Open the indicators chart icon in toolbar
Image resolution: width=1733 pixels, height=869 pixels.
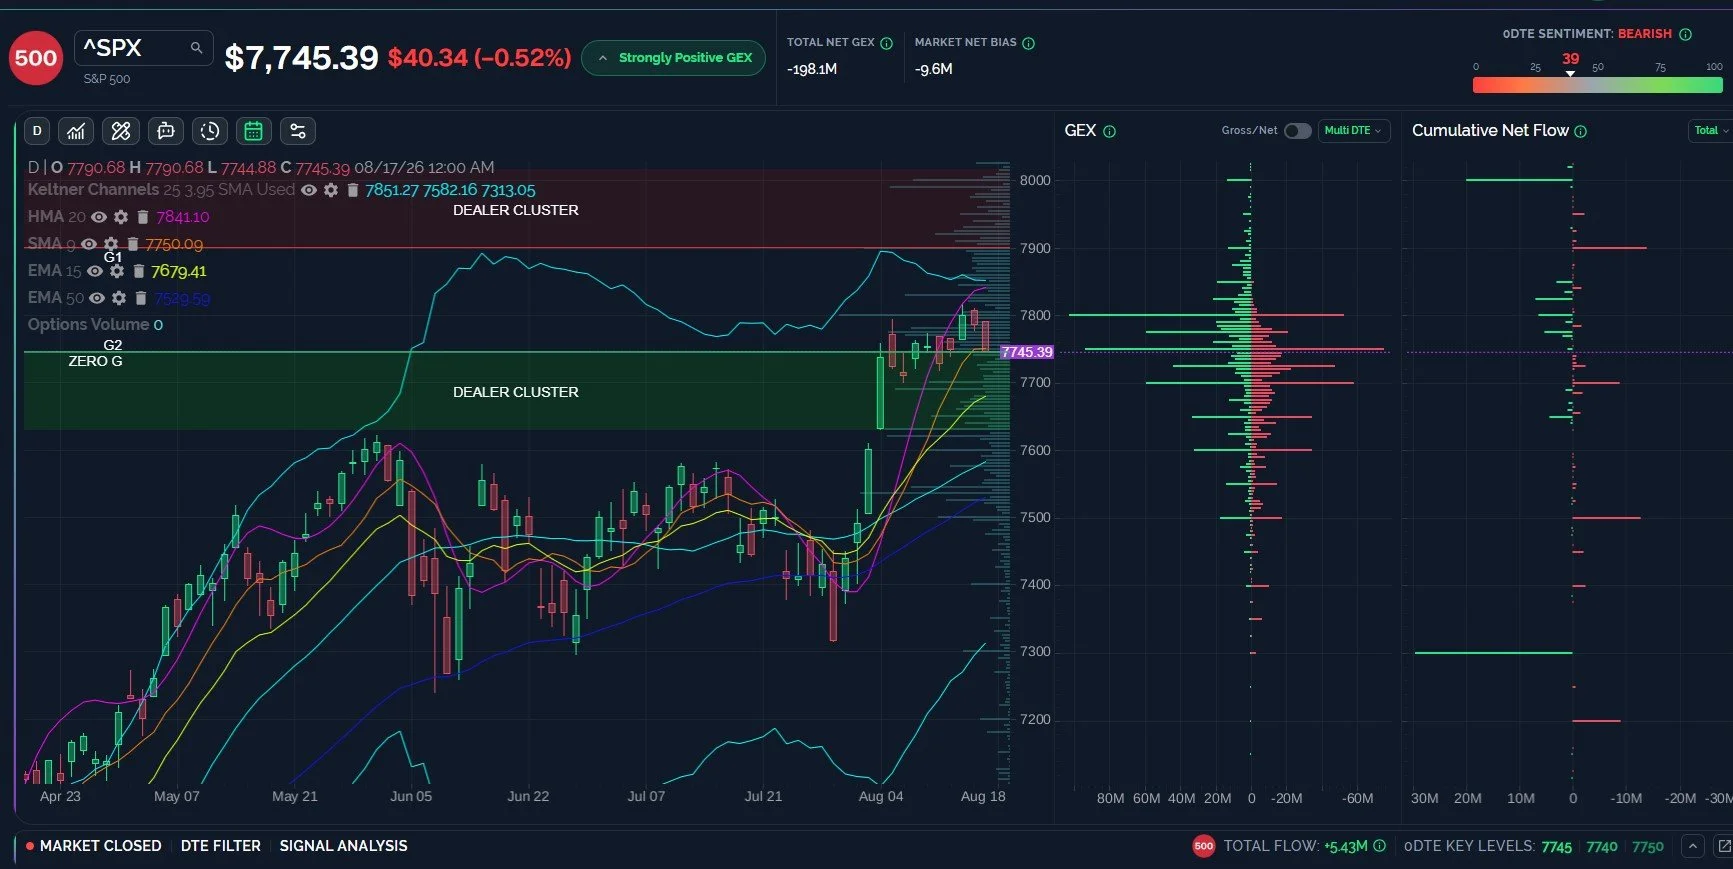(76, 131)
